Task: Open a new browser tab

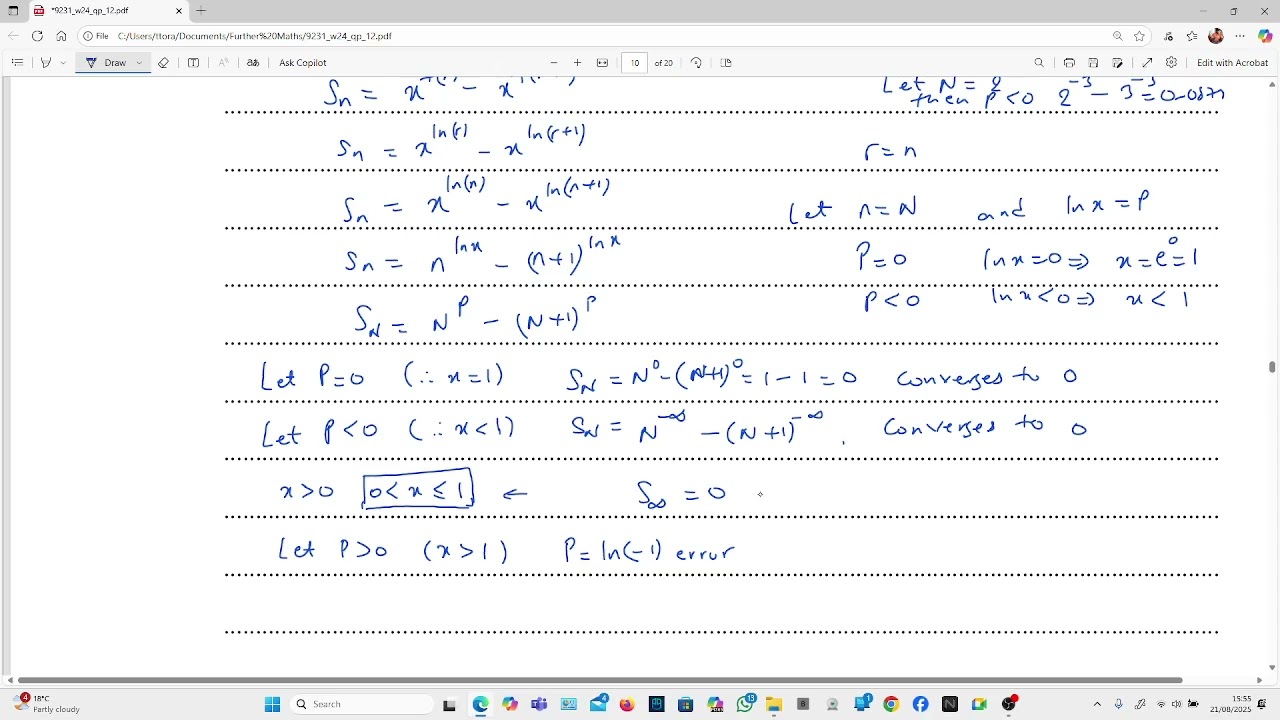Action: point(201,11)
